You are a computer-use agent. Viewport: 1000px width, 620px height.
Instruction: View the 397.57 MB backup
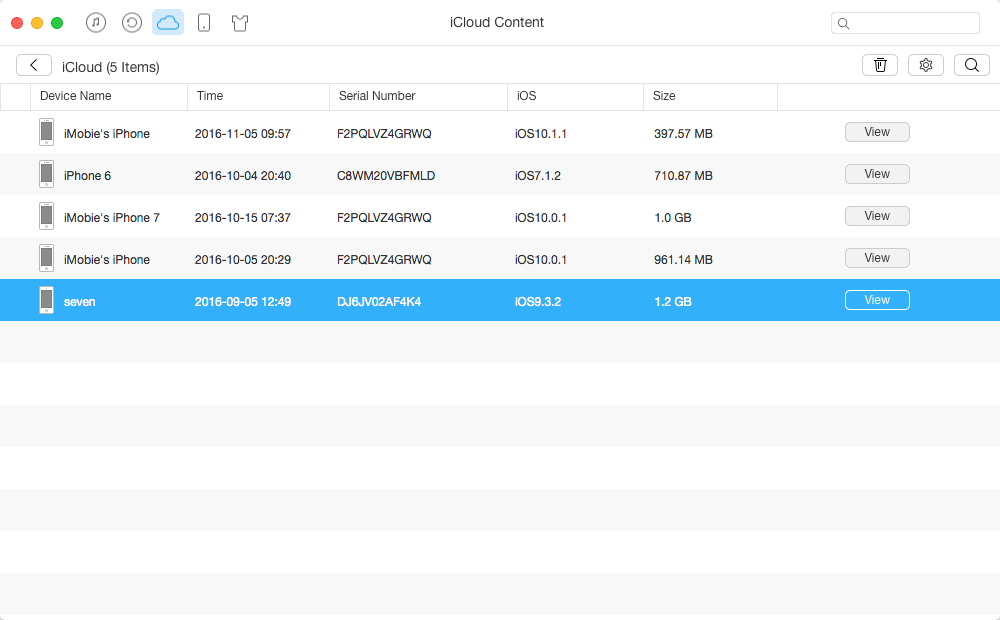(877, 132)
